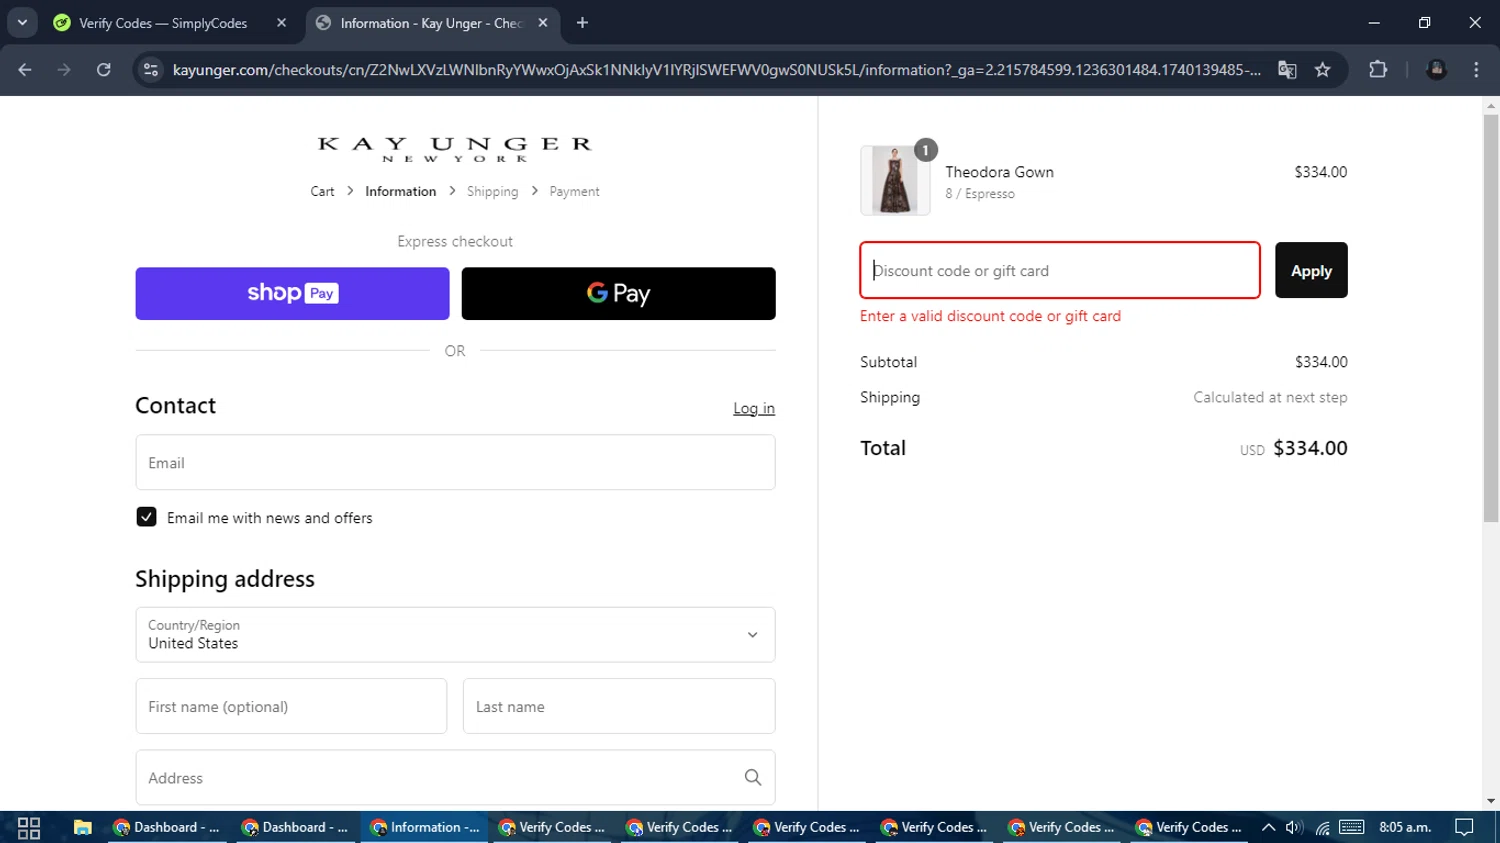Click the Theodora Gown product name
Image resolution: width=1500 pixels, height=843 pixels.
pyautogui.click(x=999, y=172)
